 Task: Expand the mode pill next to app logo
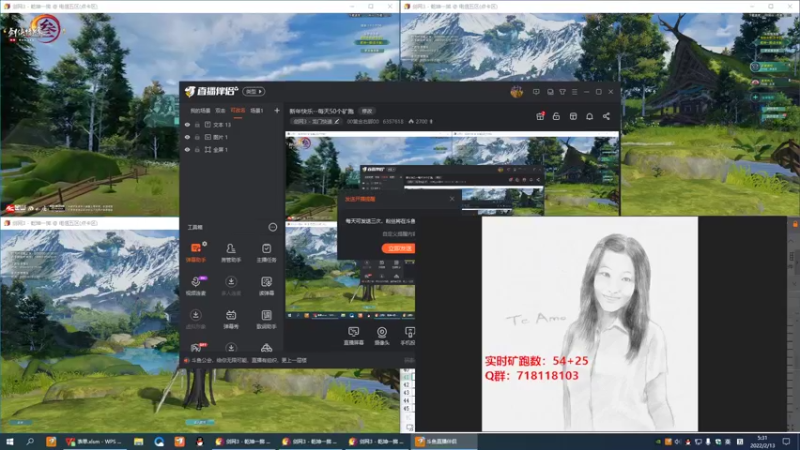click(x=254, y=91)
